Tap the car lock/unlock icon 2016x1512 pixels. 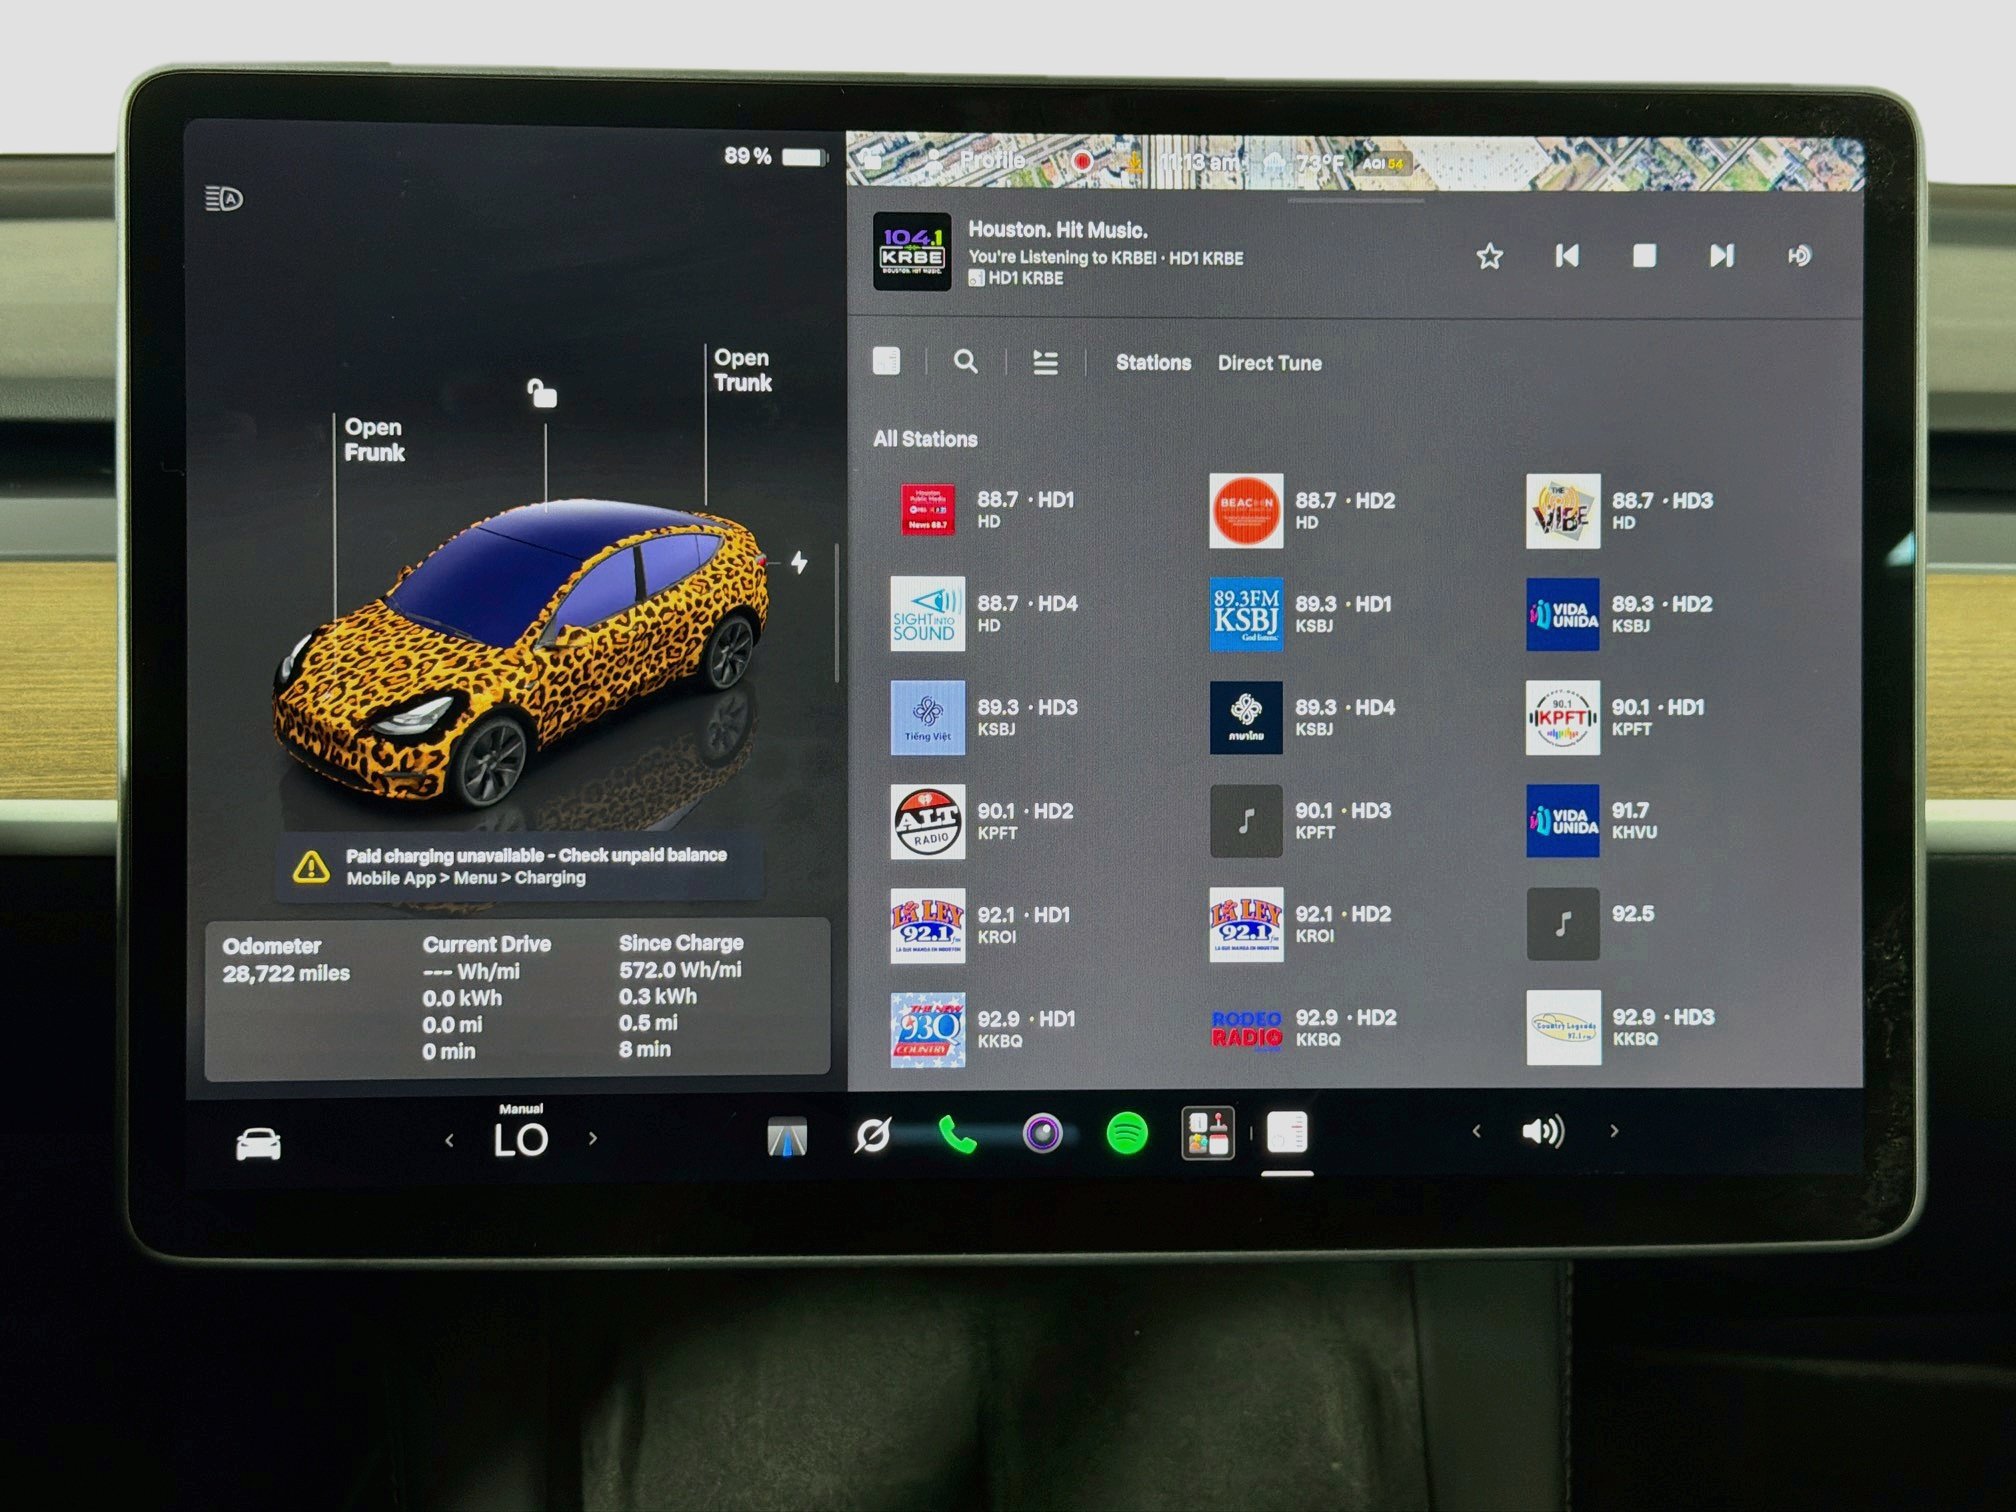coord(542,393)
